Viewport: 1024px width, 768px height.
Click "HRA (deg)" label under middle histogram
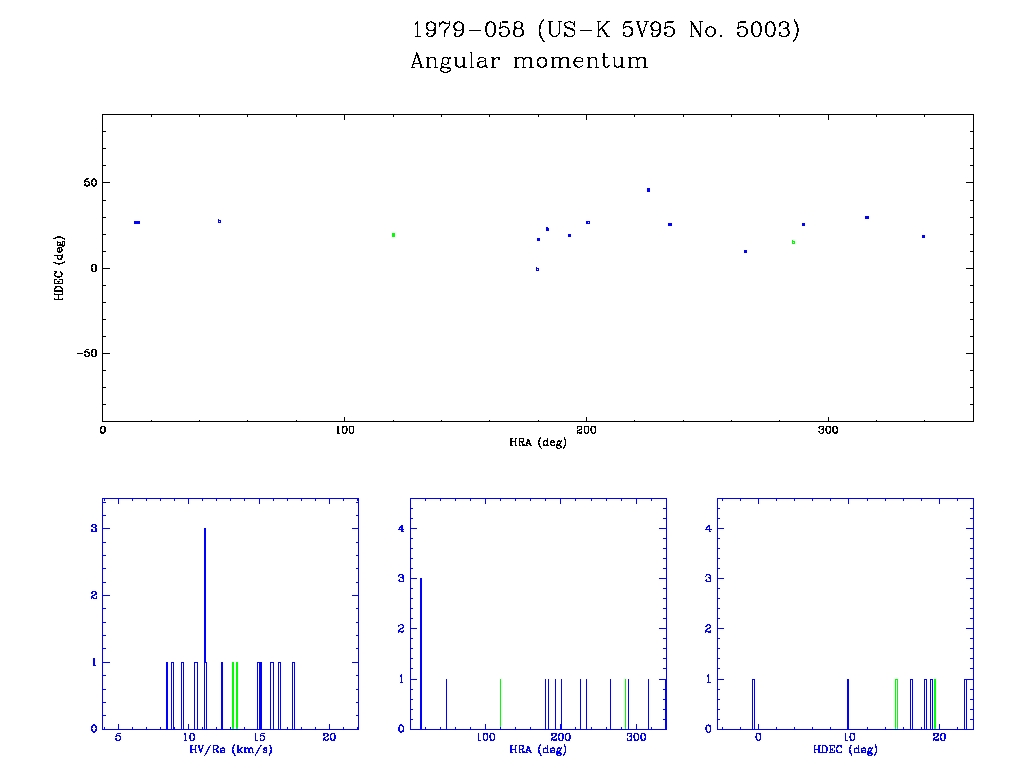537,749
